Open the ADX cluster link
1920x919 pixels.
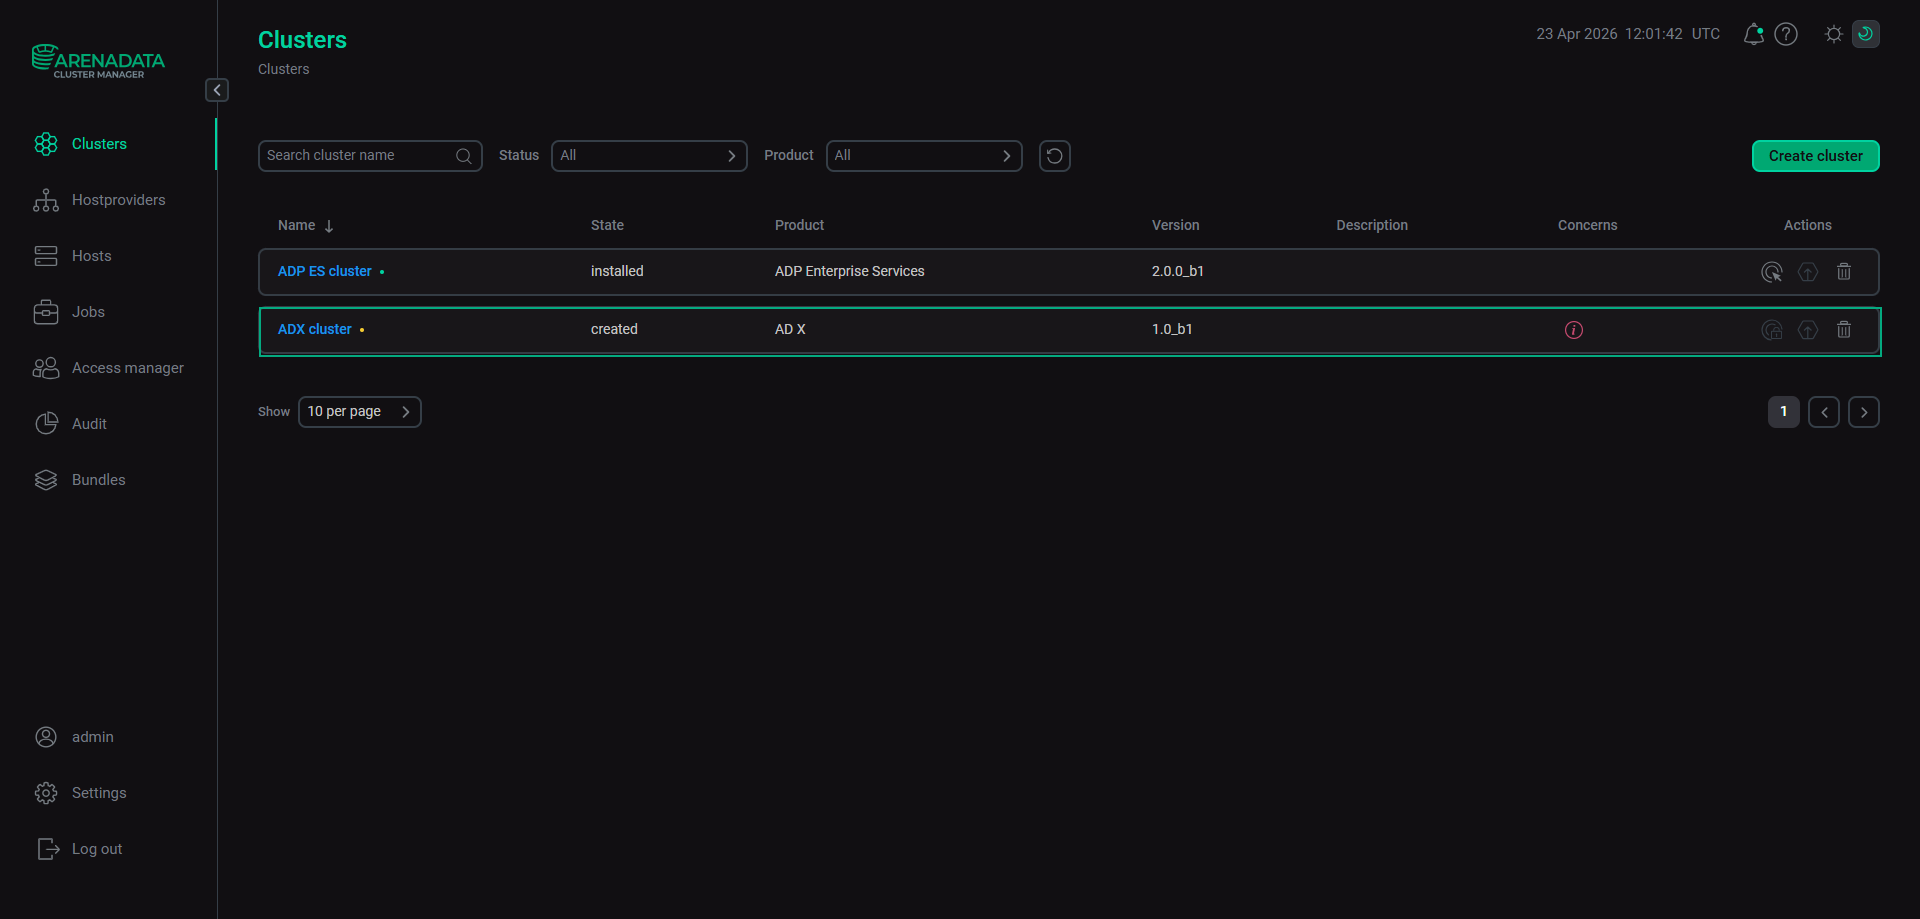(315, 330)
